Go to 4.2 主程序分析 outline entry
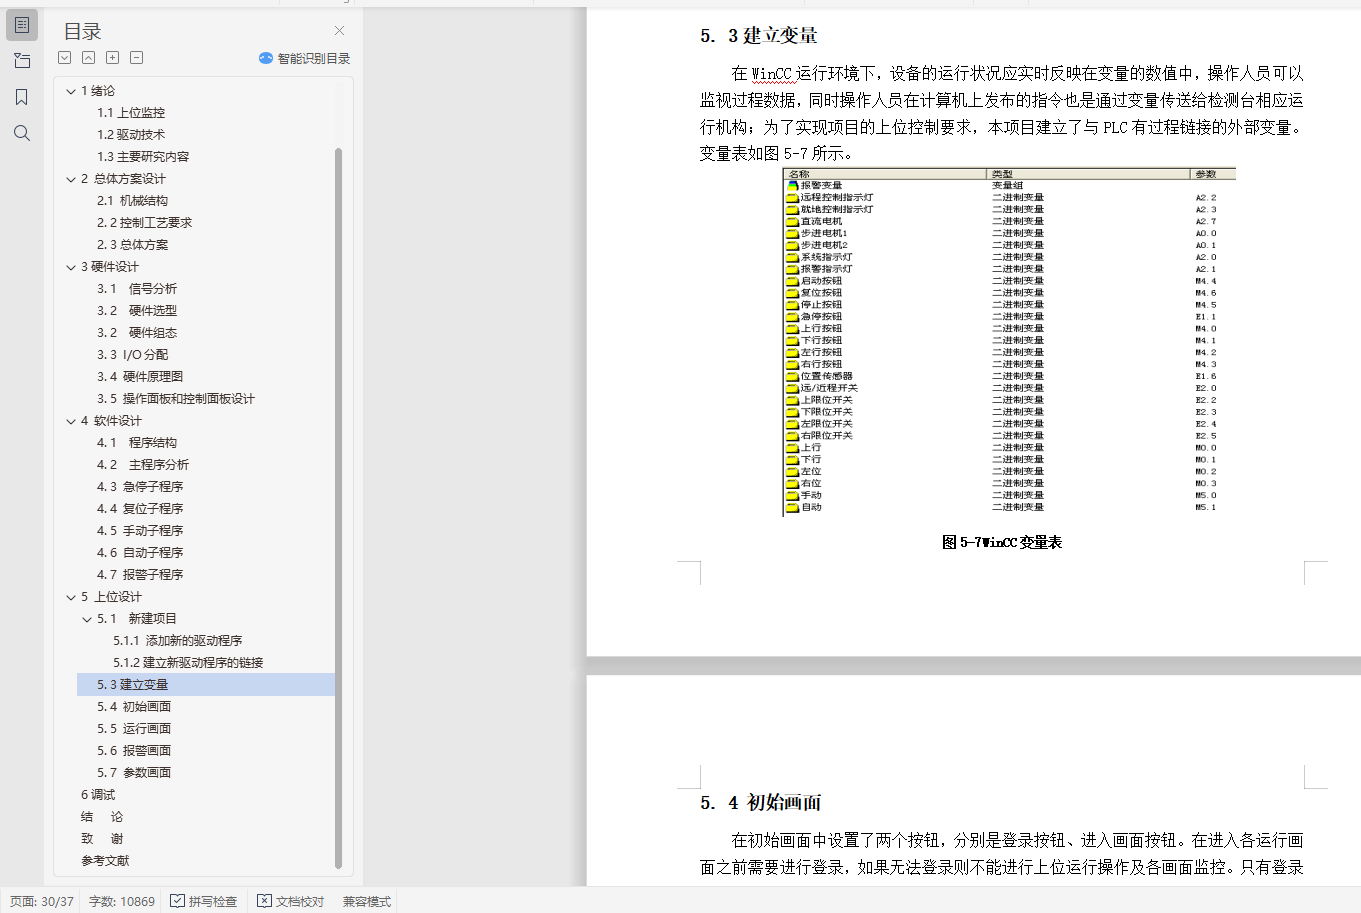 point(143,465)
